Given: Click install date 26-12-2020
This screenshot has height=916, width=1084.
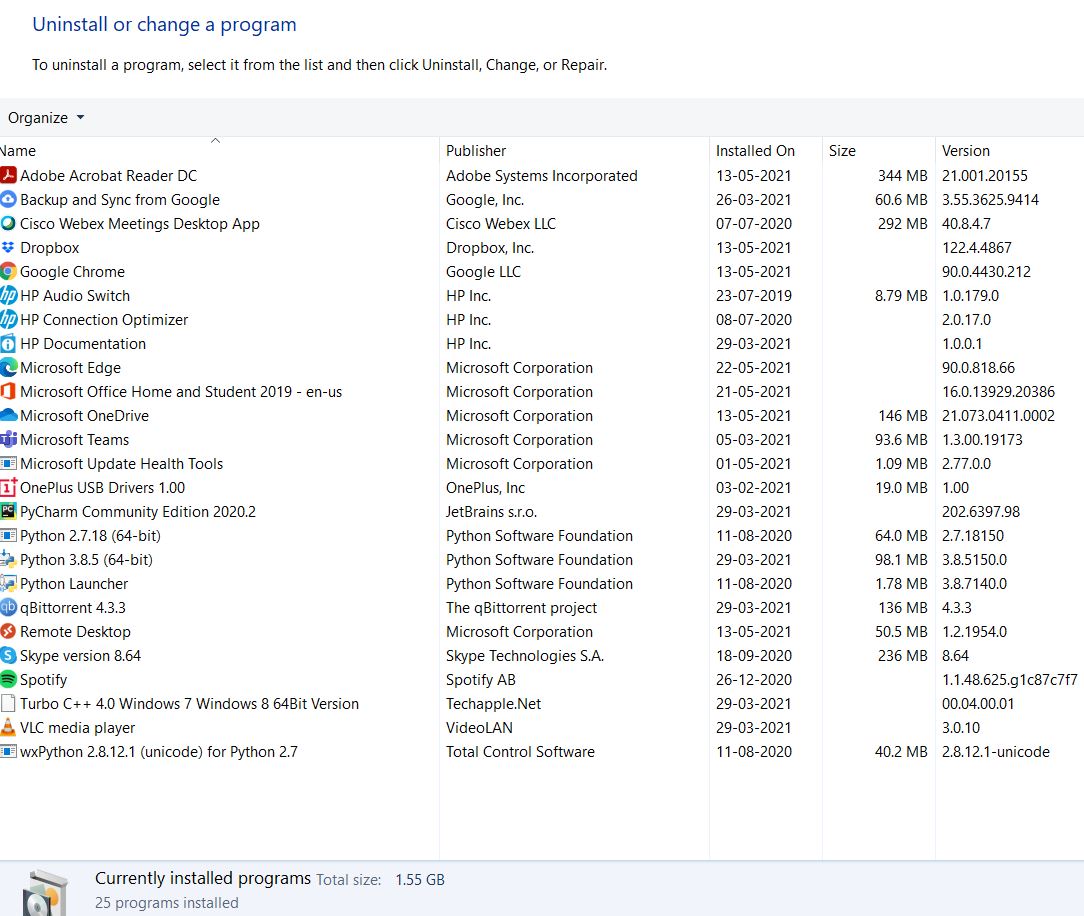Looking at the screenshot, I should point(754,680).
